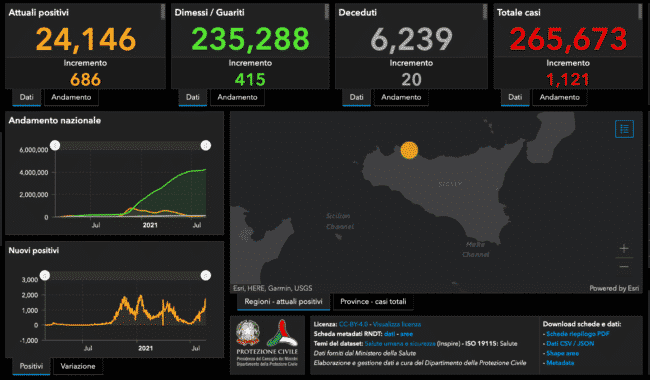Switch to the Positivi chart tab
Screen dimensions: 650x380
pos(32,366)
